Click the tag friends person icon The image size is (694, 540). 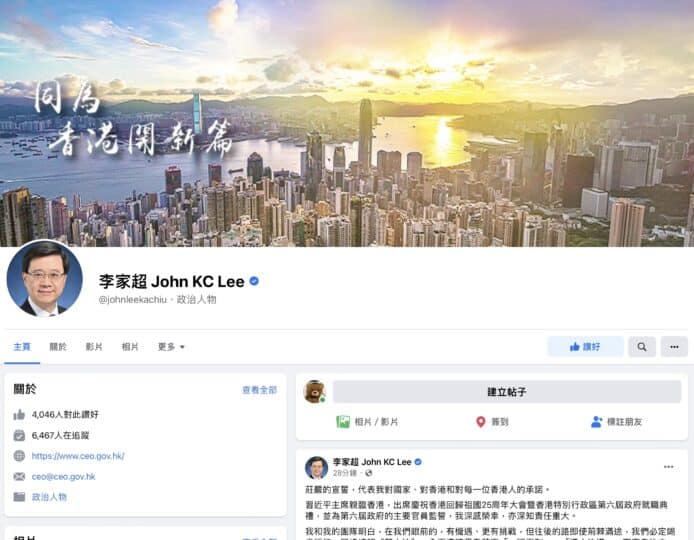pos(596,422)
